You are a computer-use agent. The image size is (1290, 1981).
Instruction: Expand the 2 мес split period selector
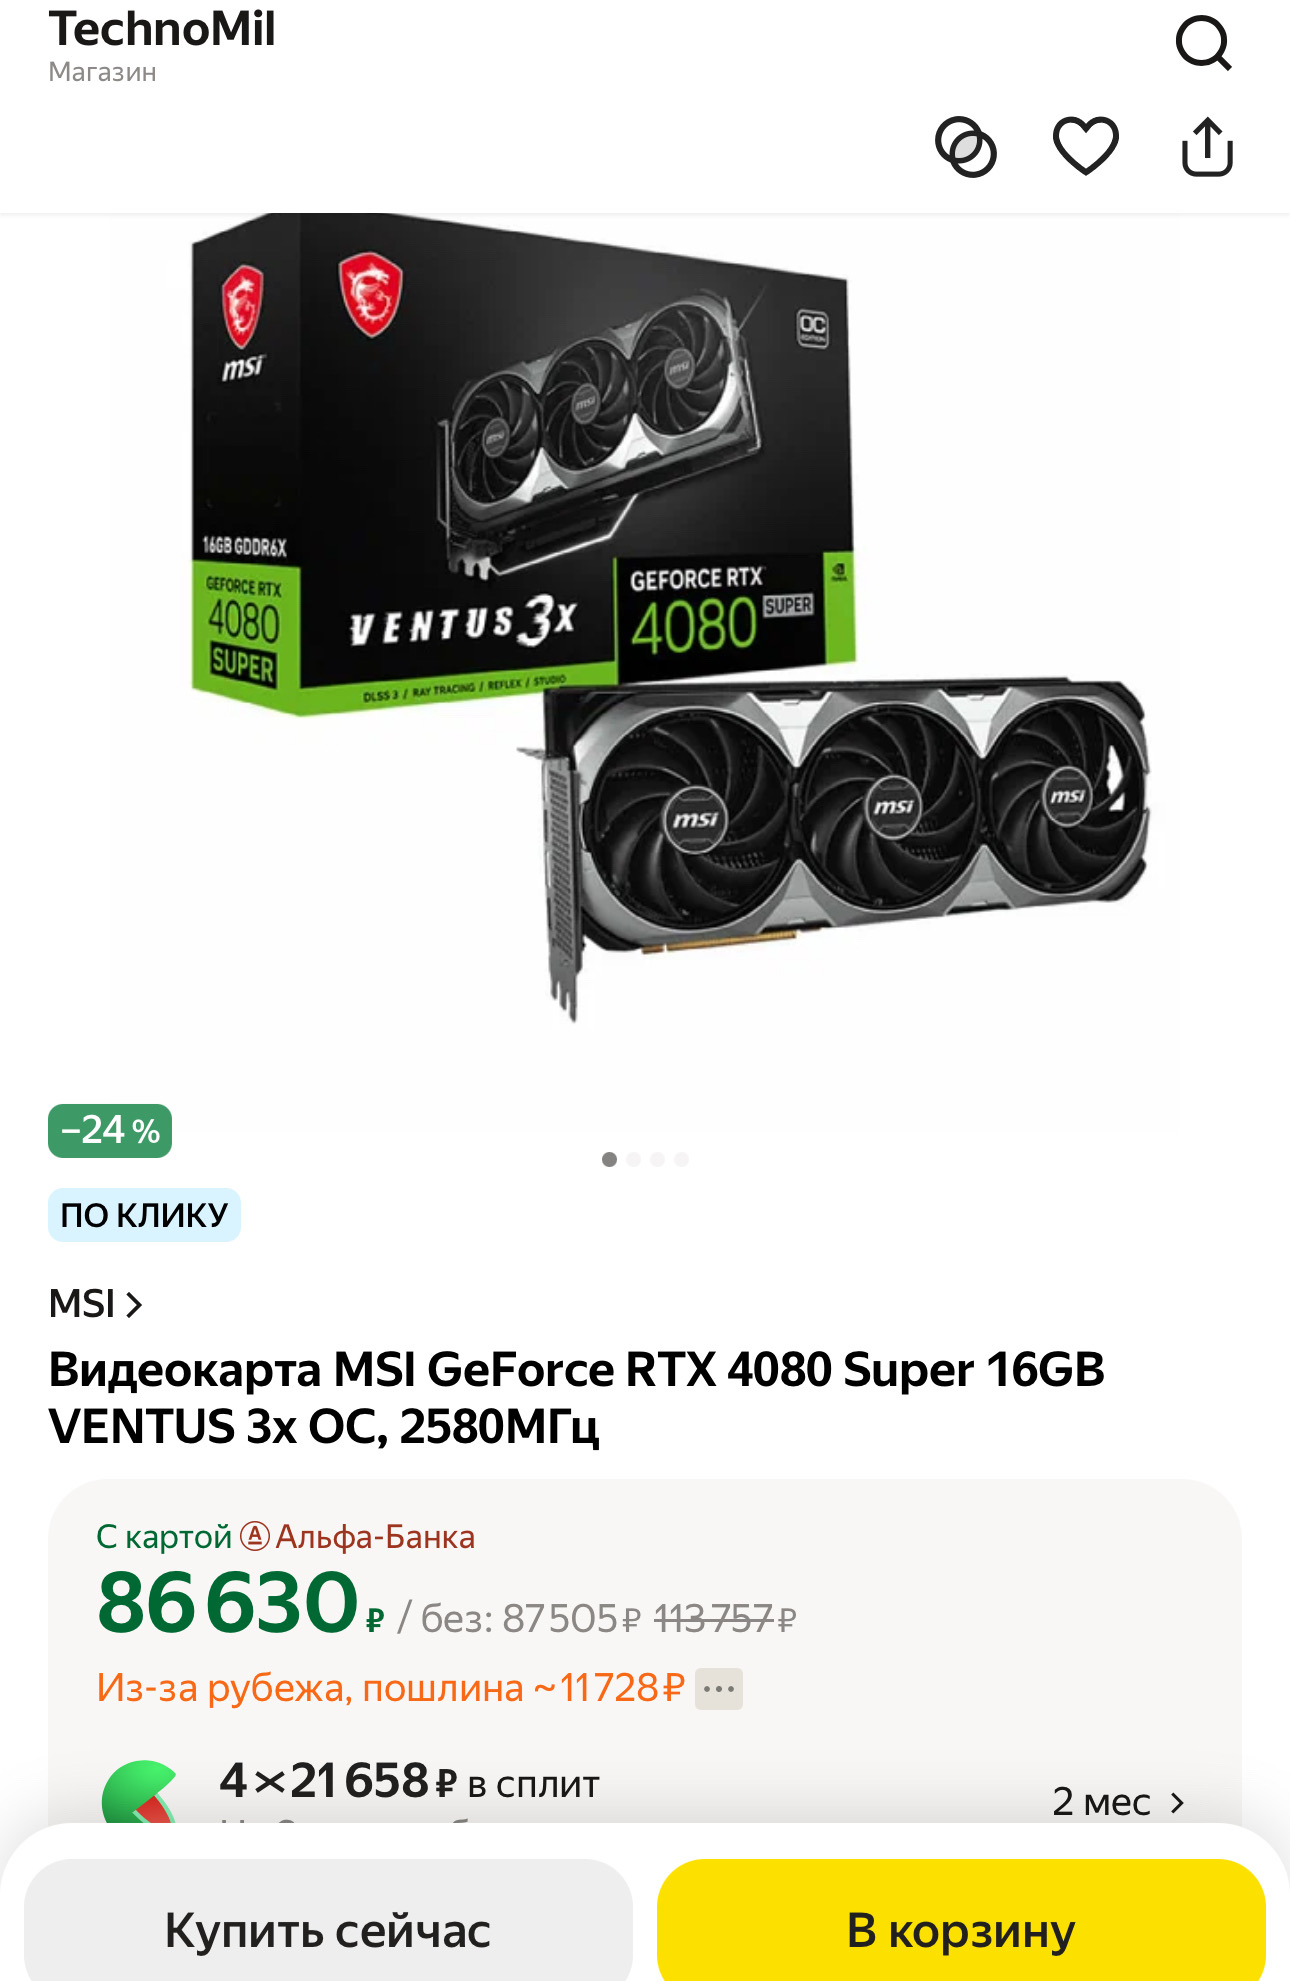(x=1118, y=1802)
